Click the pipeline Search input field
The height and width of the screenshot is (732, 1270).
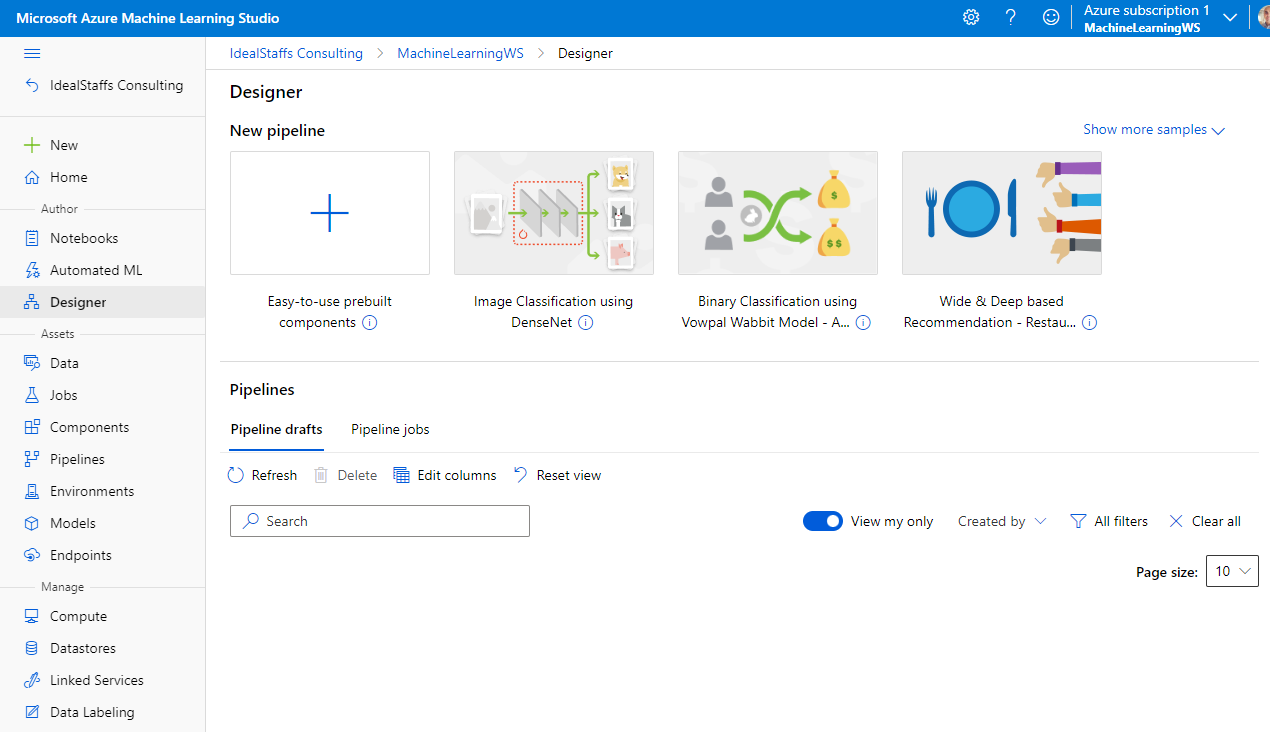tap(380, 521)
